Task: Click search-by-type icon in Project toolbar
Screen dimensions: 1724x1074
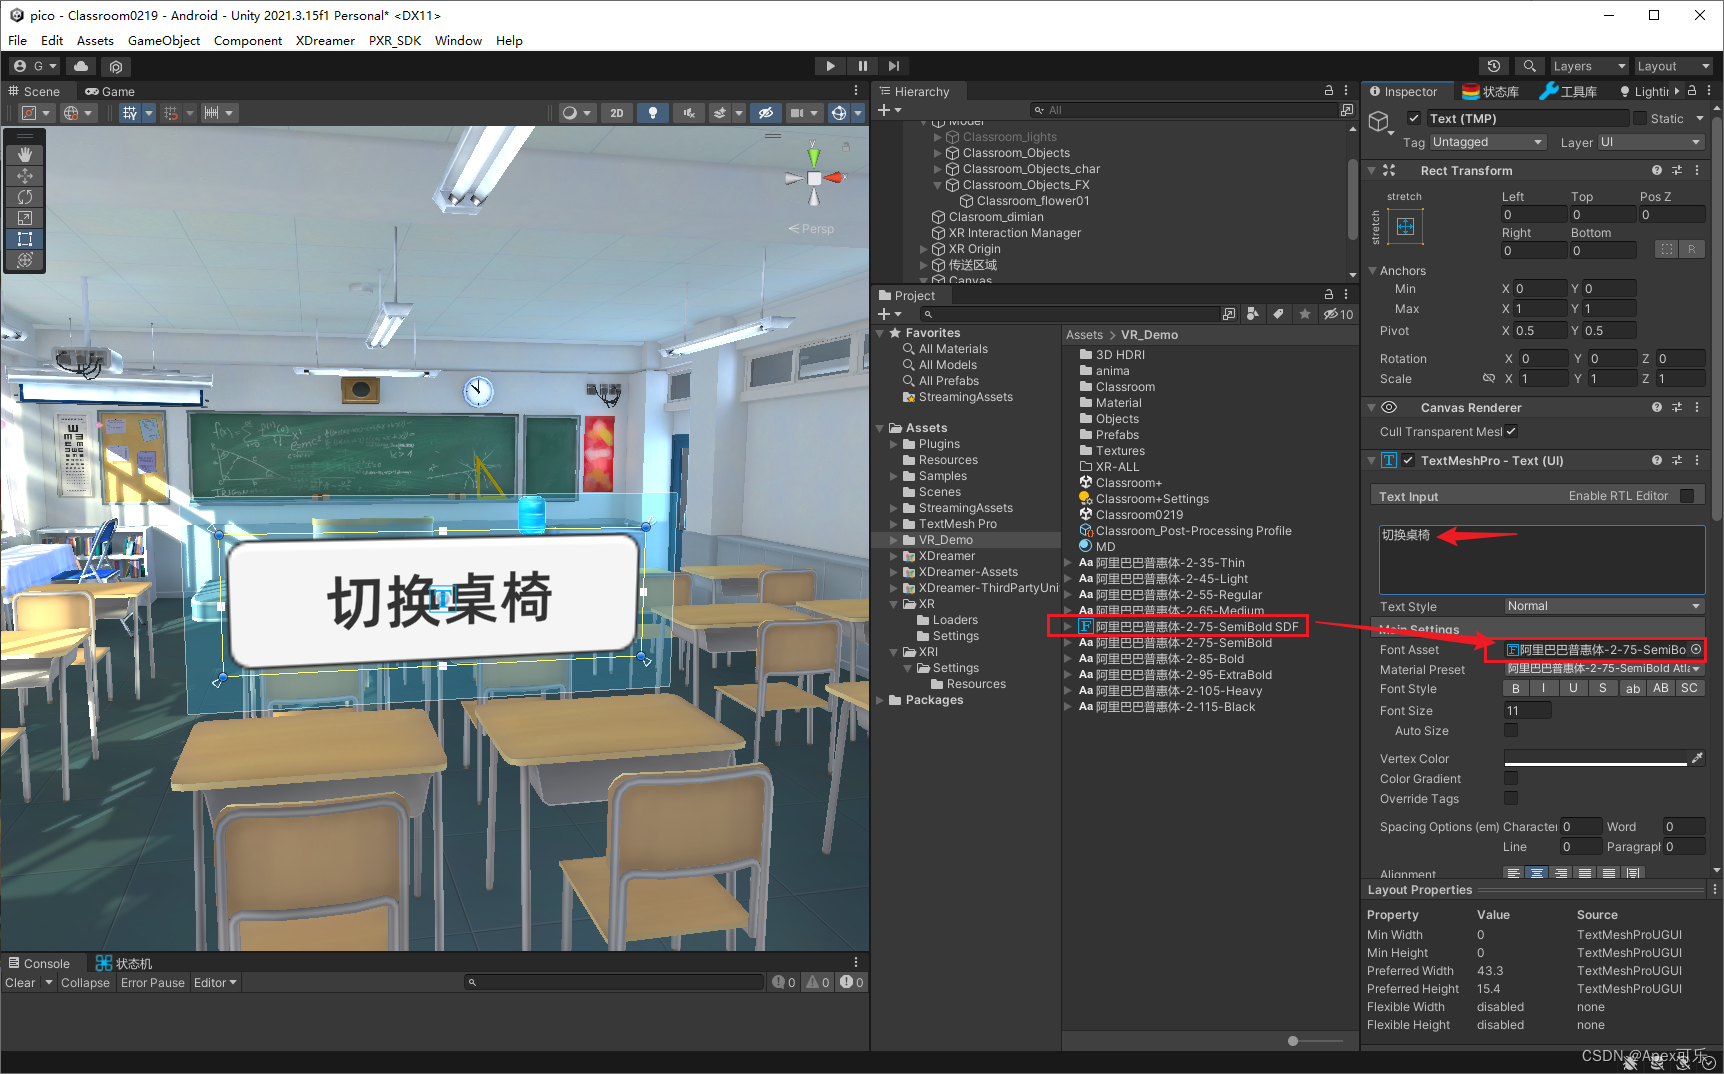Action: click(x=1253, y=314)
